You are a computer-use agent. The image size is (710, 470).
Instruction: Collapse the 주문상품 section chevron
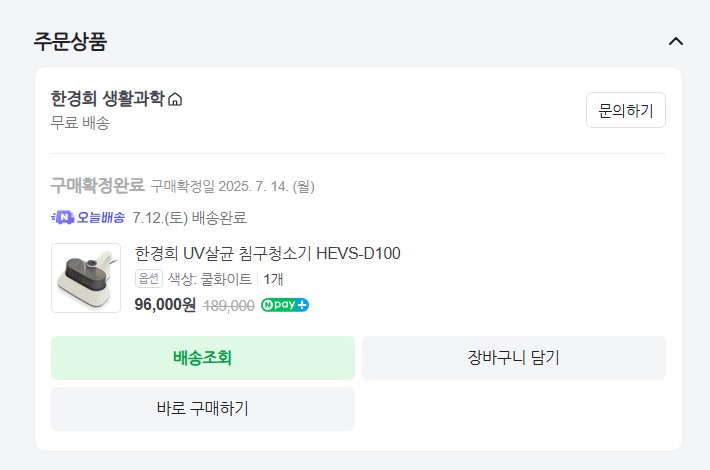676,41
